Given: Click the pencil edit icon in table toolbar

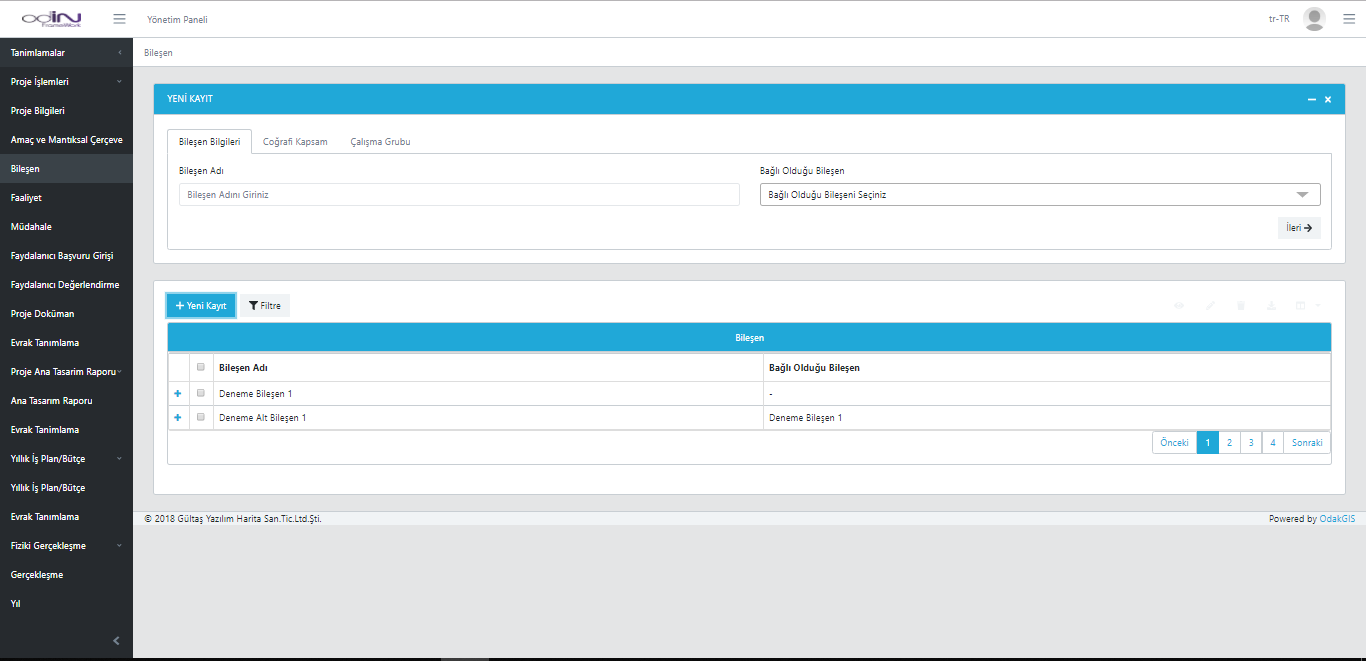Looking at the screenshot, I should (x=1210, y=306).
